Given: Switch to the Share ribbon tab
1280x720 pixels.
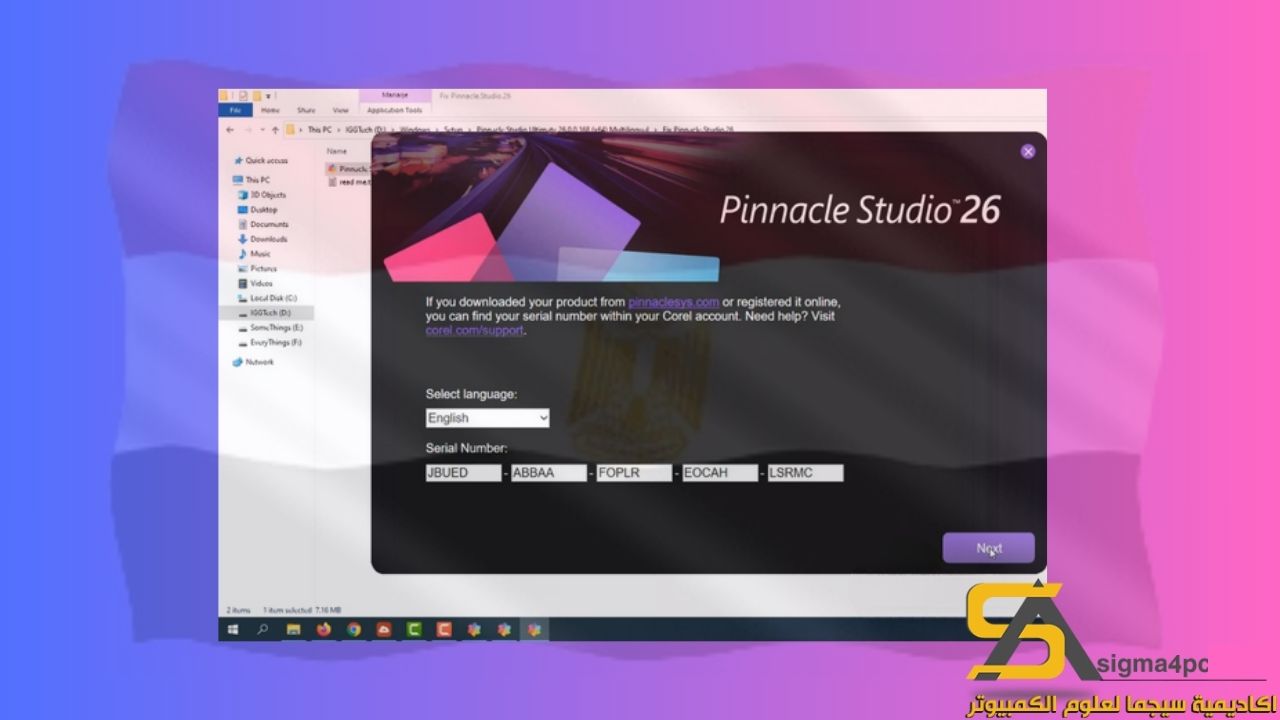Looking at the screenshot, I should (306, 110).
